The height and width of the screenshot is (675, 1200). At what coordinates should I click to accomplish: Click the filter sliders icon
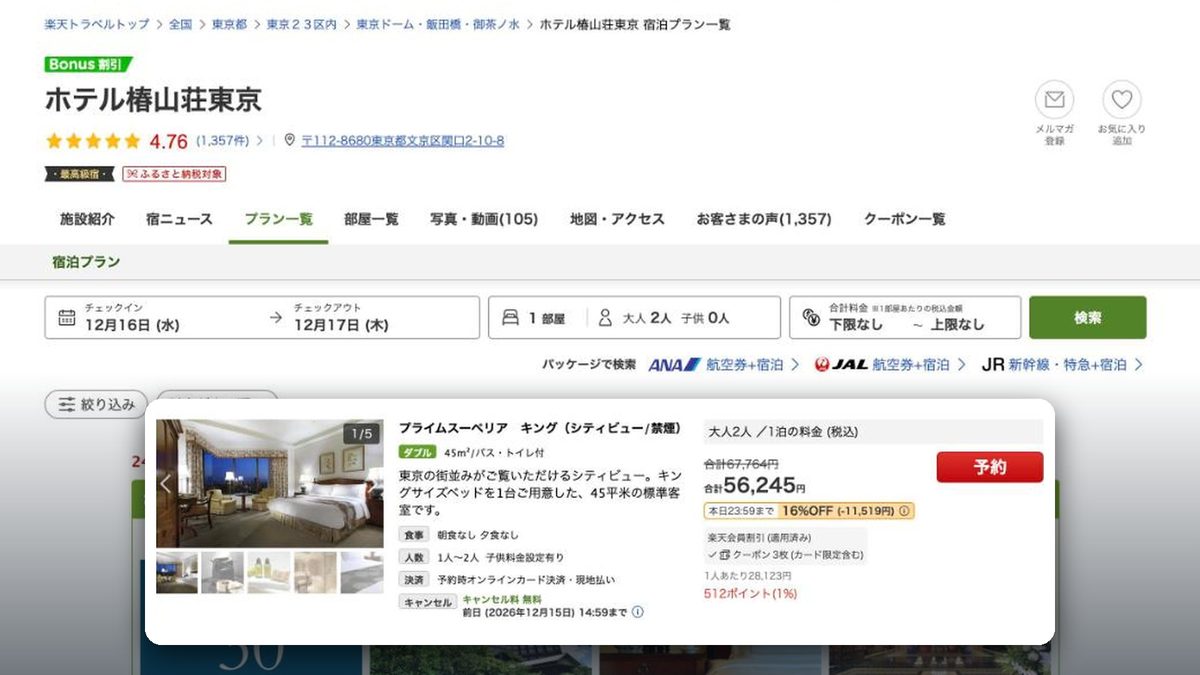click(67, 405)
